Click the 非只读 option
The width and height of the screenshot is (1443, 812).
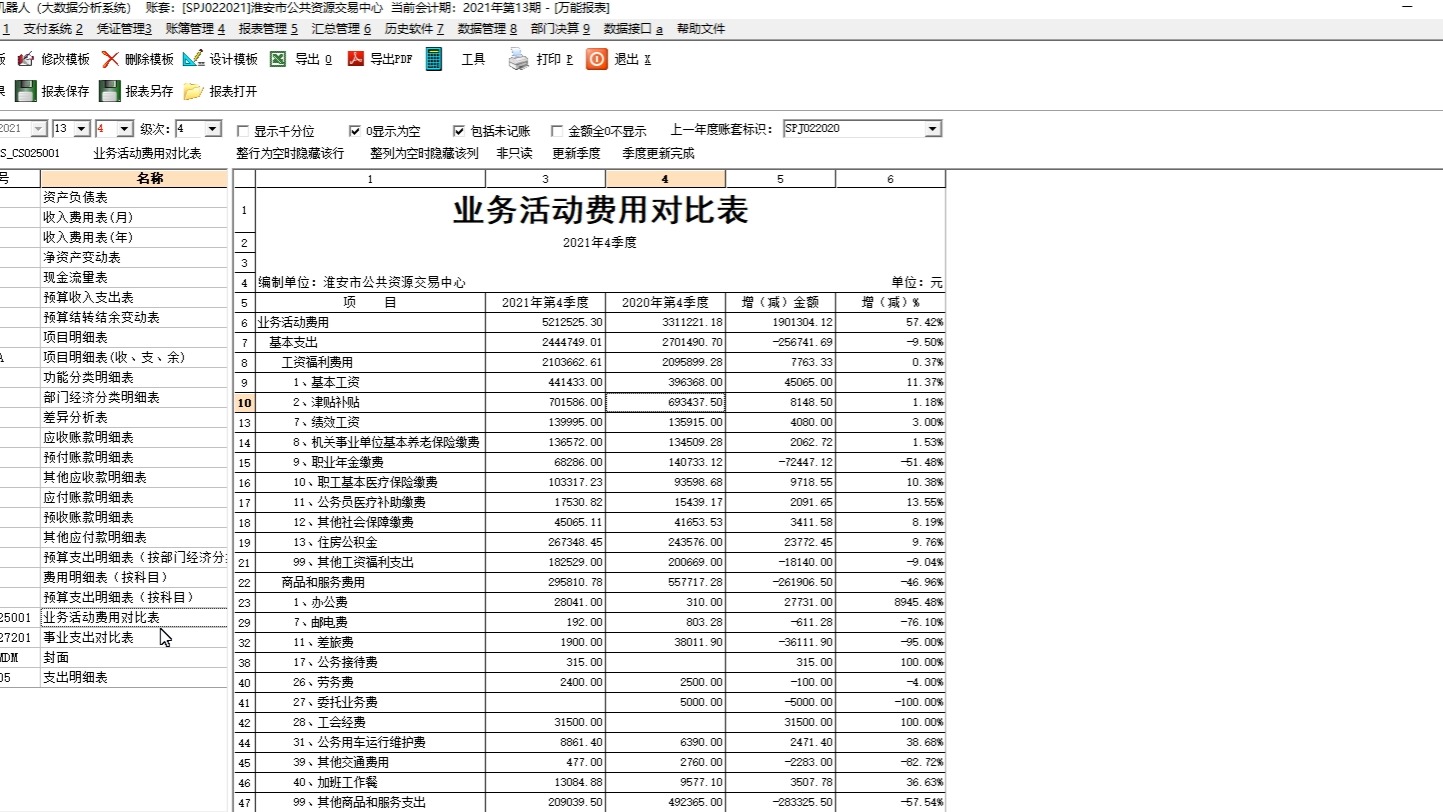pyautogui.click(x=514, y=154)
